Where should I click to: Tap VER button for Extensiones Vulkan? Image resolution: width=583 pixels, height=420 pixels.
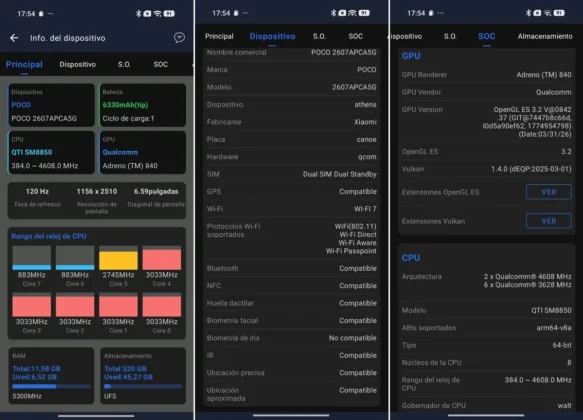[x=548, y=221]
